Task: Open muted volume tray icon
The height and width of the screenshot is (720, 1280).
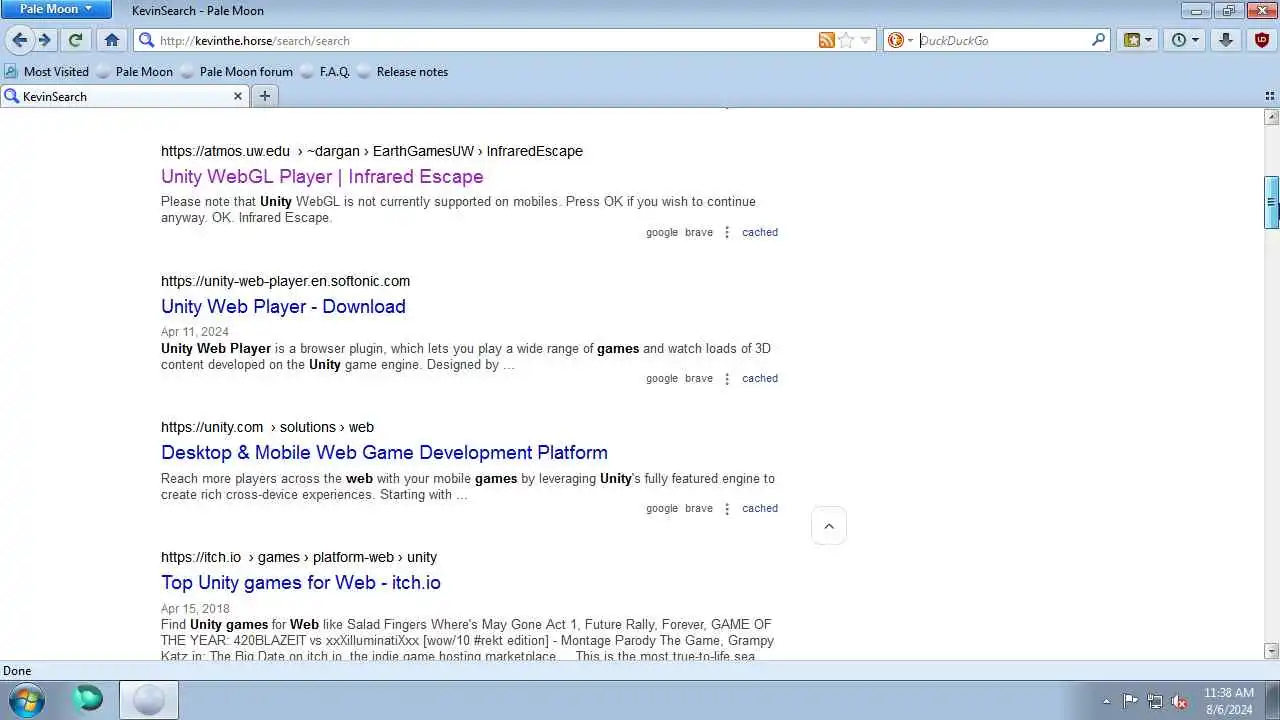Action: click(x=1180, y=701)
